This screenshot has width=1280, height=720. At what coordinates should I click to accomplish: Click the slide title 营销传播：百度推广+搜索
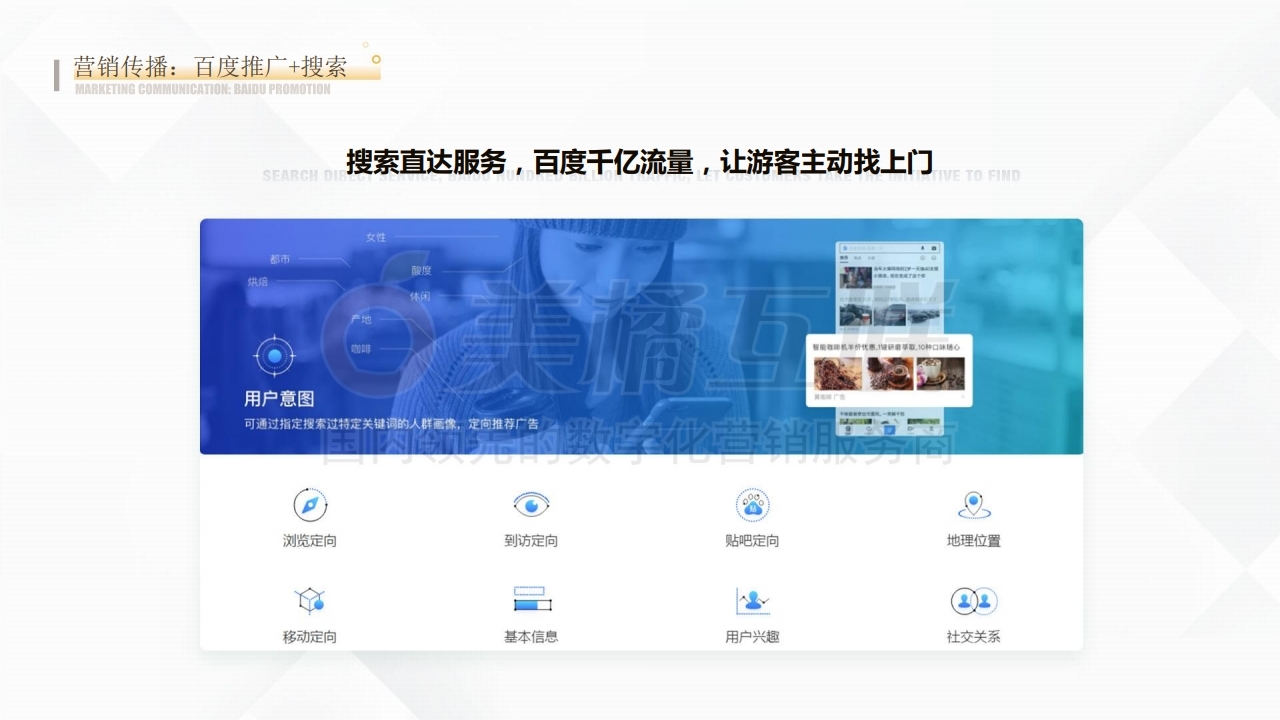[x=211, y=67]
